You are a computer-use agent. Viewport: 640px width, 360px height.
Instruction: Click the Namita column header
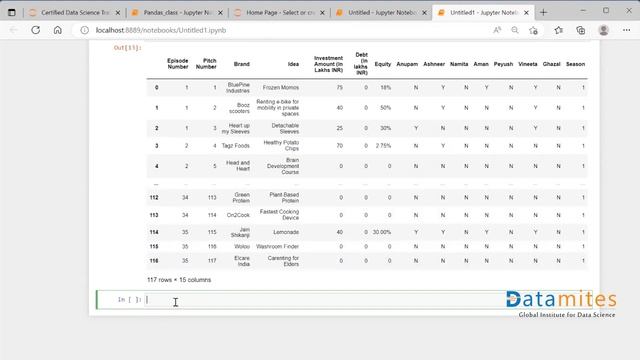459,64
